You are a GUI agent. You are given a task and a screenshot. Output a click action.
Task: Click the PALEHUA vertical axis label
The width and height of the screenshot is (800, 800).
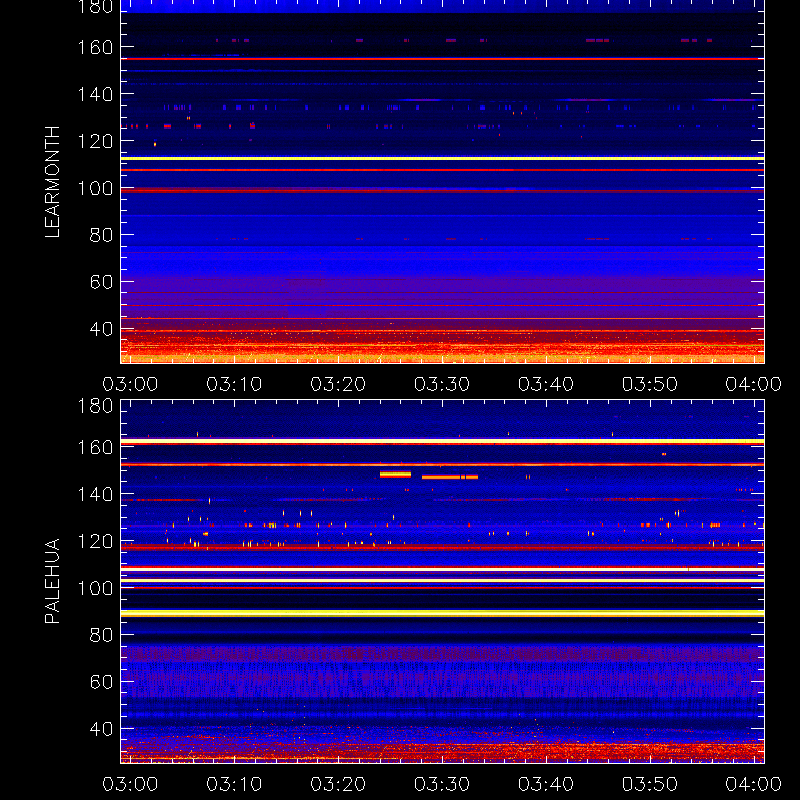53,581
